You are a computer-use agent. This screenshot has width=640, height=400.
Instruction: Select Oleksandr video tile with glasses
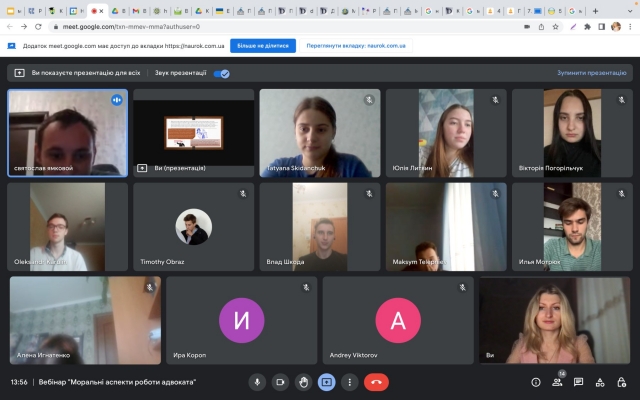point(67,227)
